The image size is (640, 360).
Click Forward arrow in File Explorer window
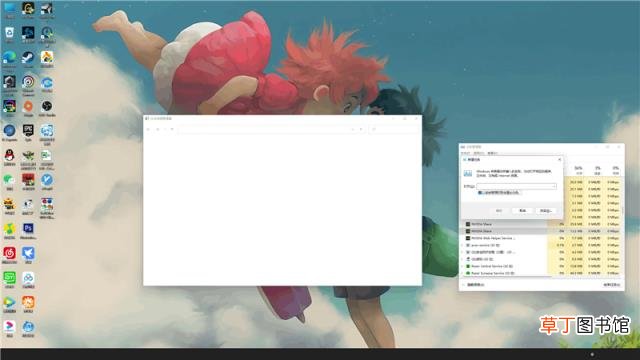coord(158,129)
